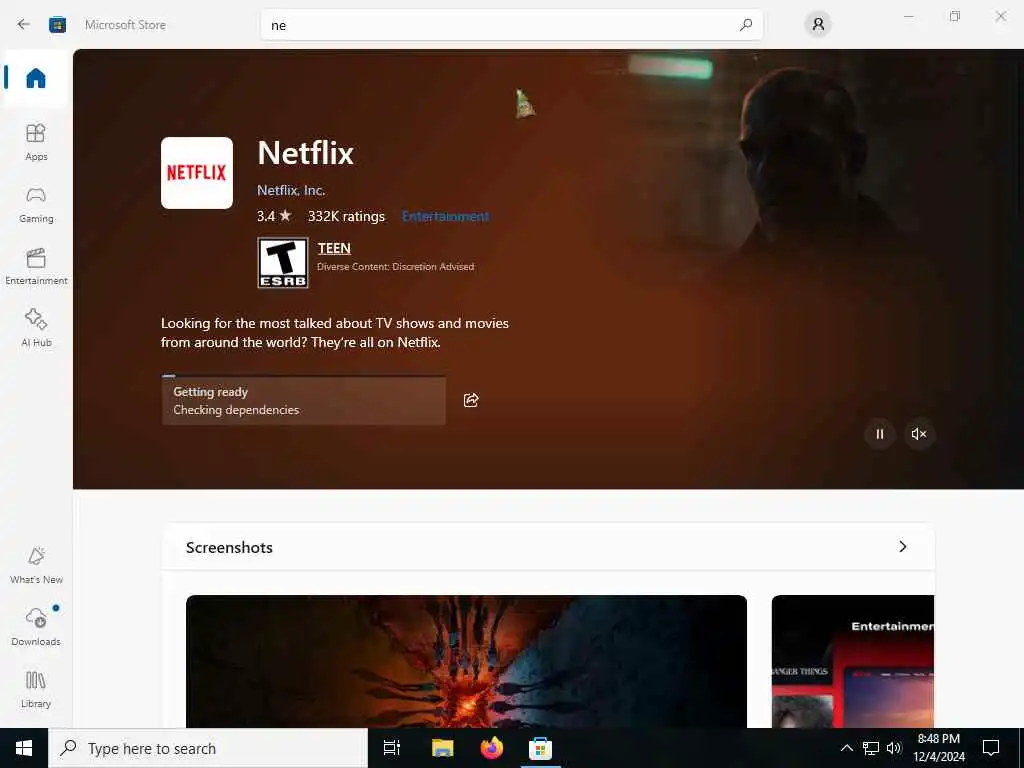The image size is (1024, 768).
Task: Open the Gaming section
Action: click(36, 204)
